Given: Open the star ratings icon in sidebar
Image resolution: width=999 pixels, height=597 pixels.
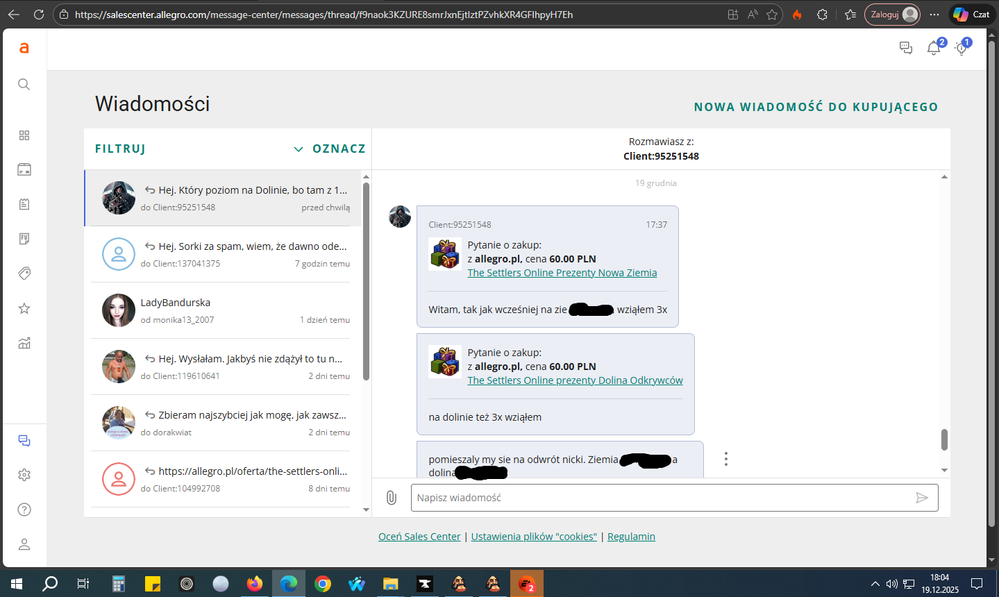Looking at the screenshot, I should click(24, 308).
